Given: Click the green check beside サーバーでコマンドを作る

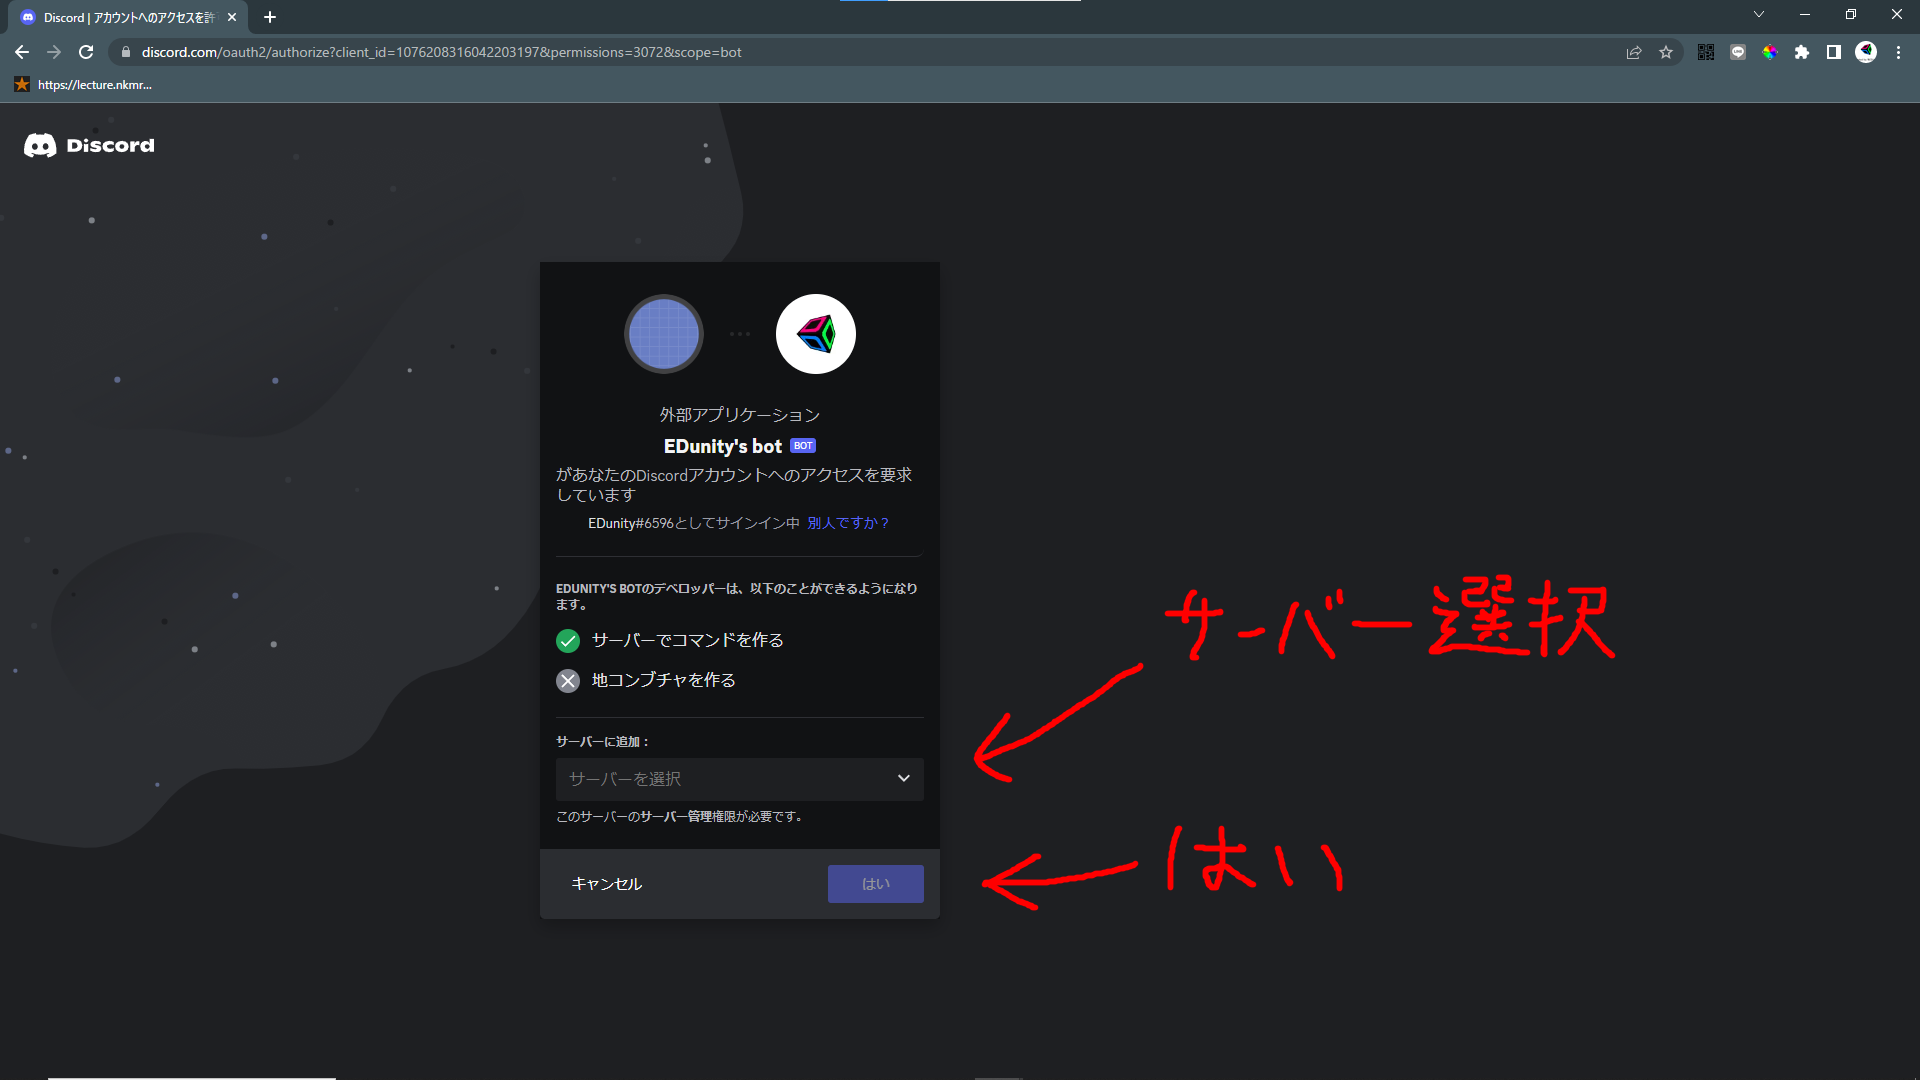Looking at the screenshot, I should click(568, 640).
